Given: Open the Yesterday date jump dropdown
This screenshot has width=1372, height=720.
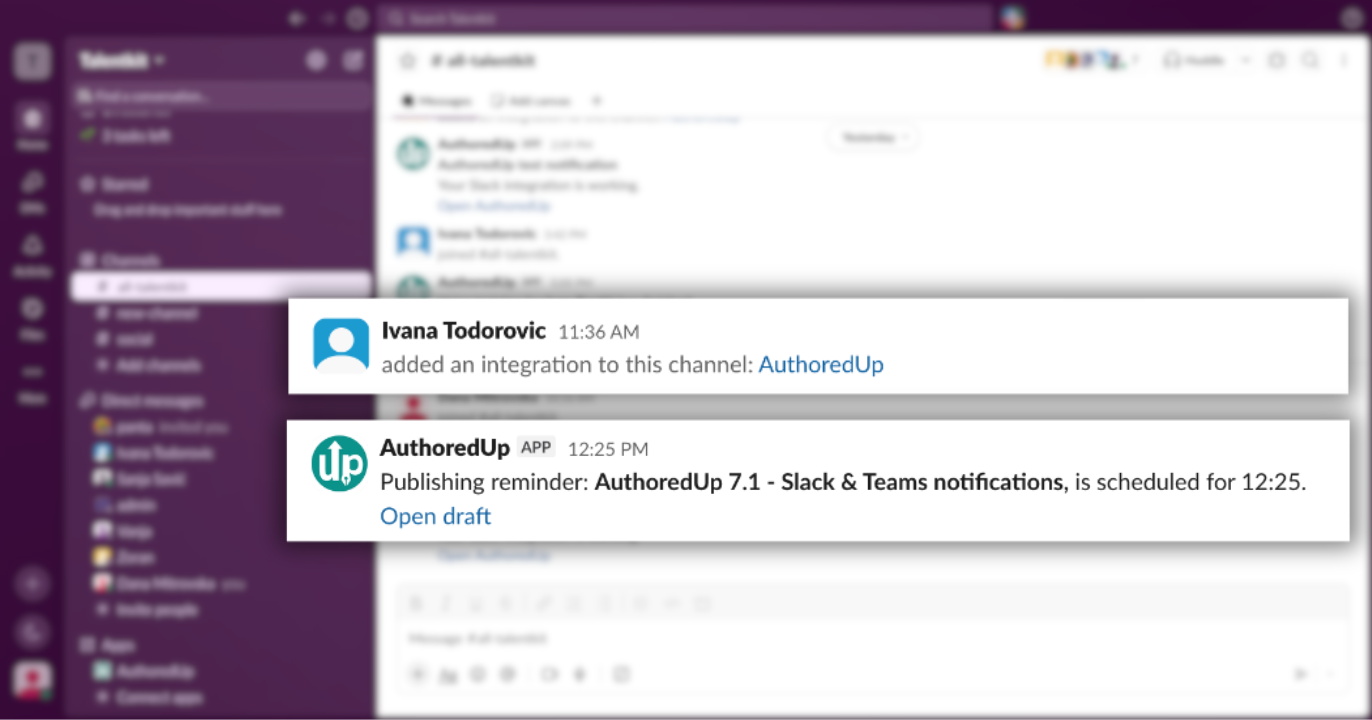Looking at the screenshot, I should pos(873,137).
